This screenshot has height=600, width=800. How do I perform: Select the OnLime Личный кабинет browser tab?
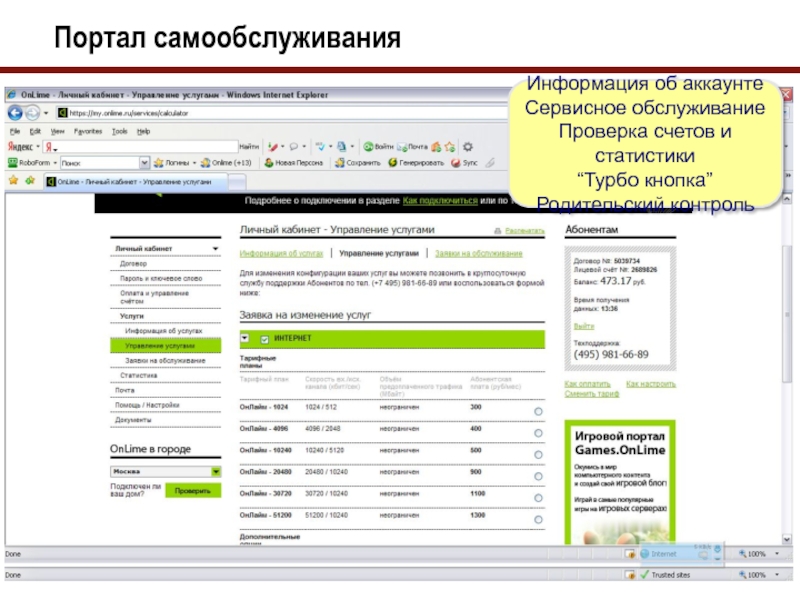click(x=135, y=182)
